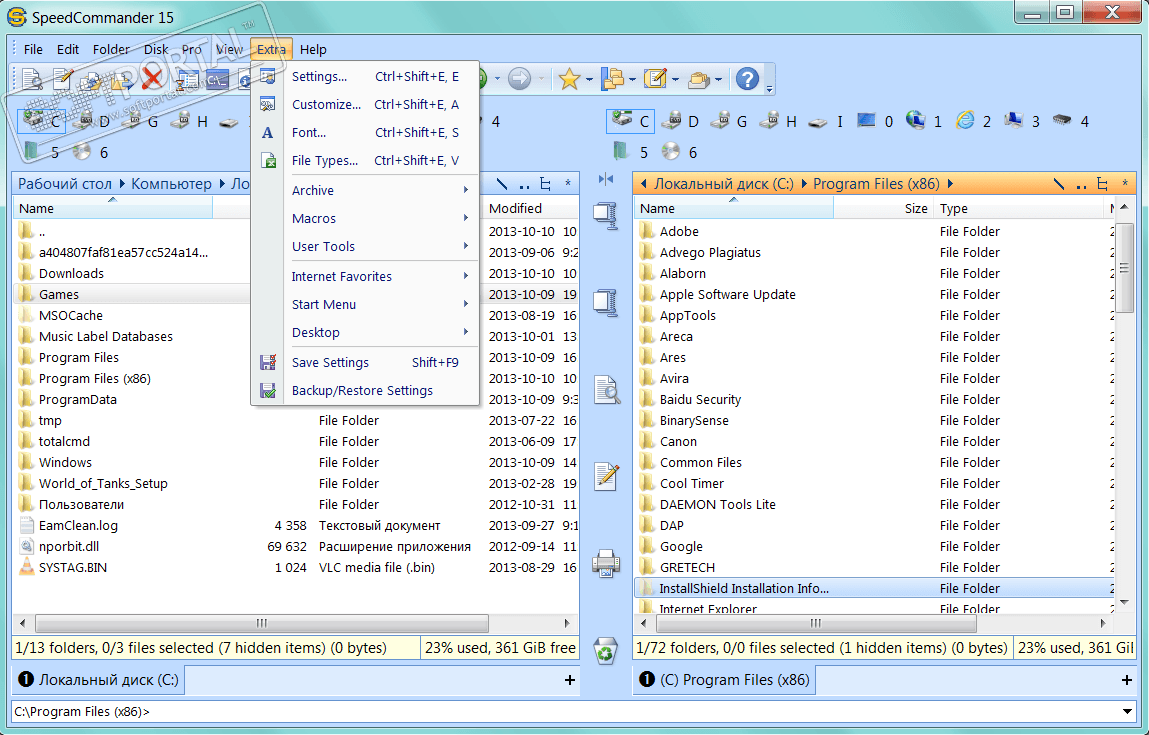Open the toolbar overflow options arrow
The height and width of the screenshot is (735, 1149).
(x=769, y=89)
